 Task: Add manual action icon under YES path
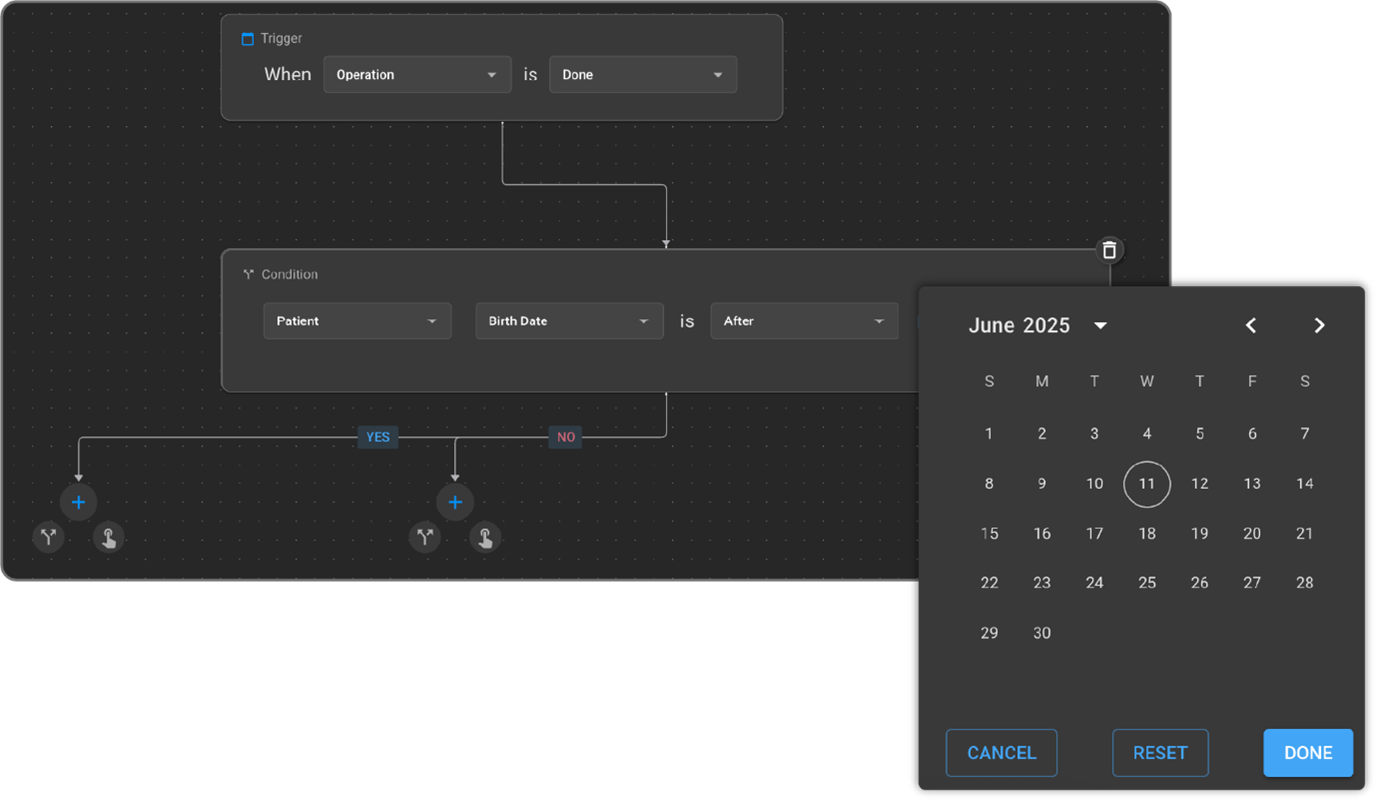tap(108, 538)
